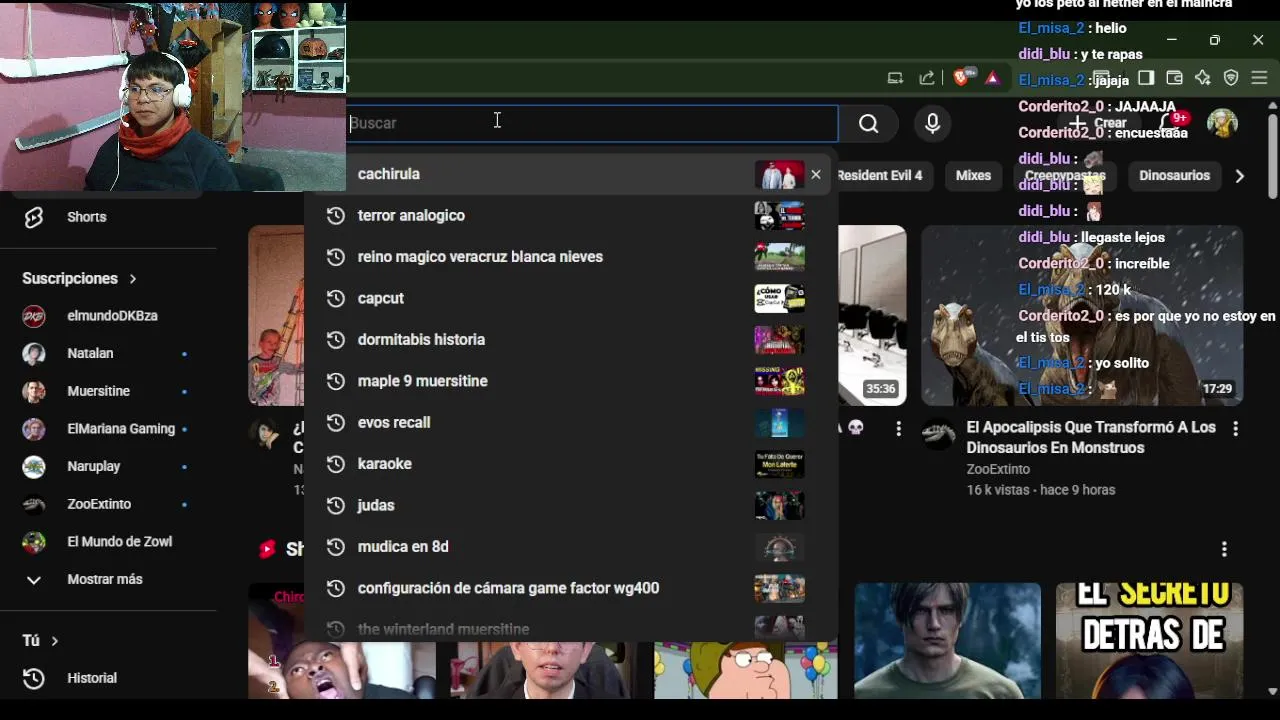Click the Historial label in the sidebar
The height and width of the screenshot is (720, 1280).
[x=92, y=678]
